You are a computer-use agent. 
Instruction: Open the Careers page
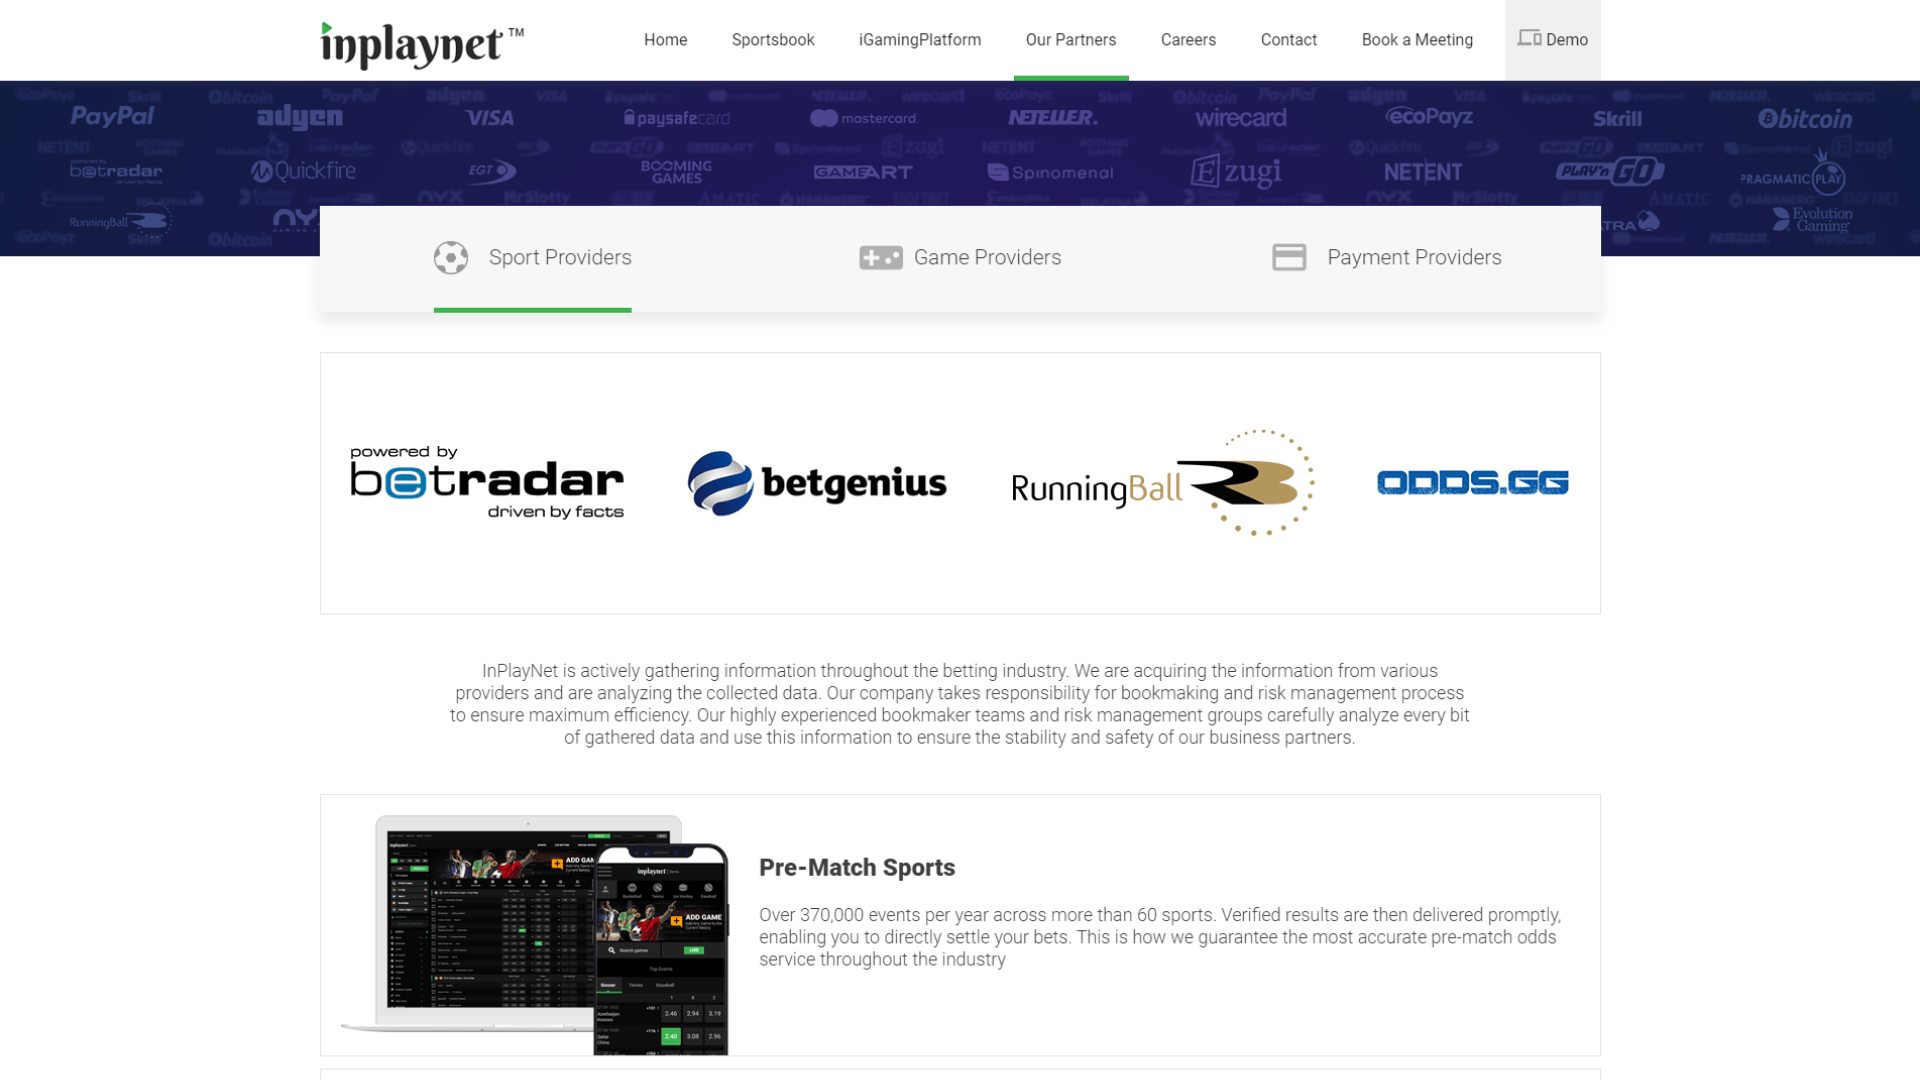click(1188, 40)
